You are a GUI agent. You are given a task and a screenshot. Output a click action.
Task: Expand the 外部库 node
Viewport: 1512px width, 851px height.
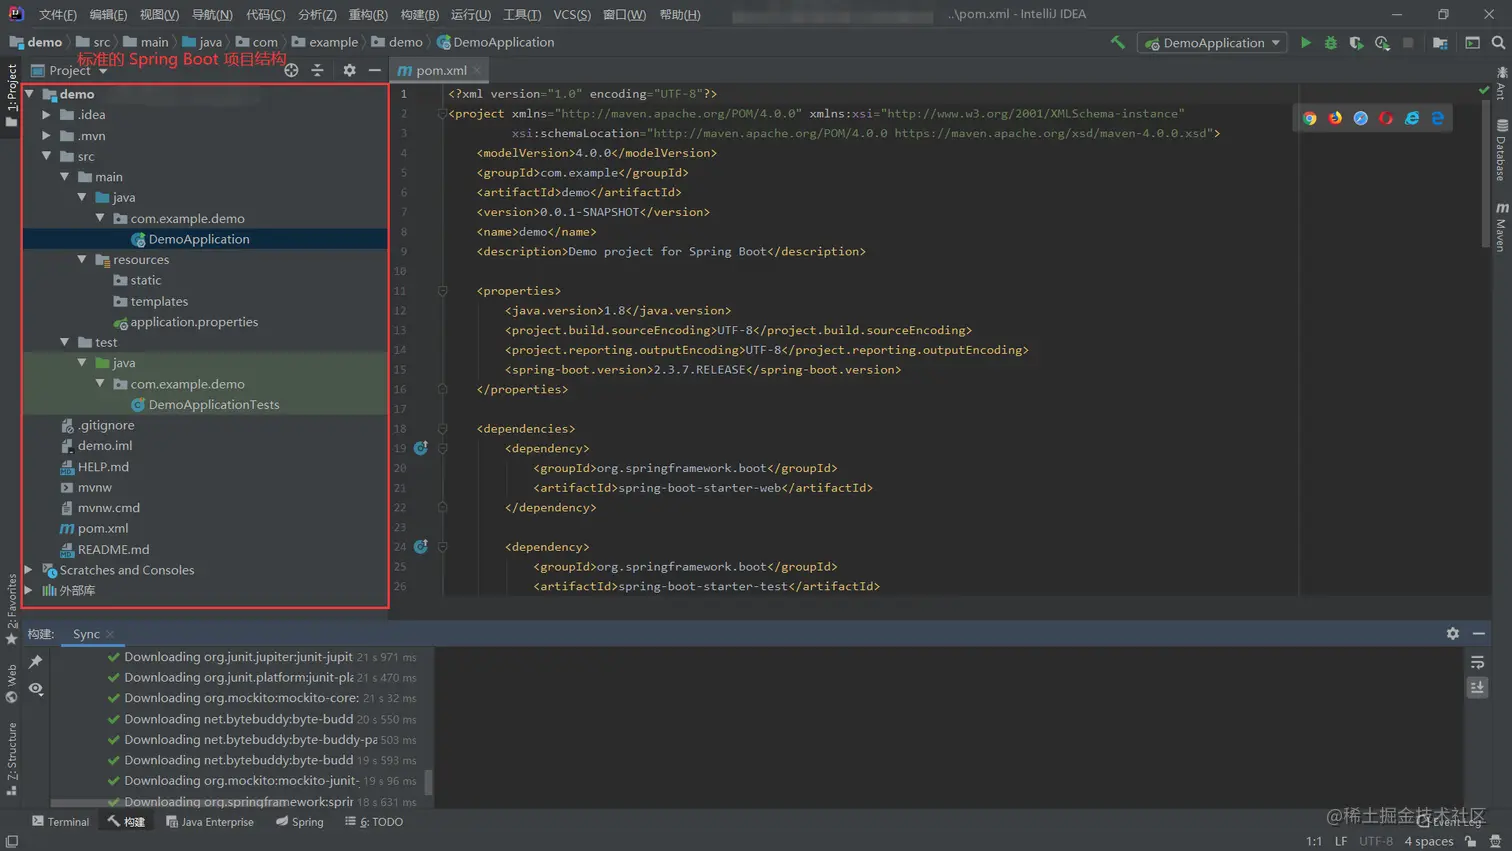pyautogui.click(x=28, y=590)
